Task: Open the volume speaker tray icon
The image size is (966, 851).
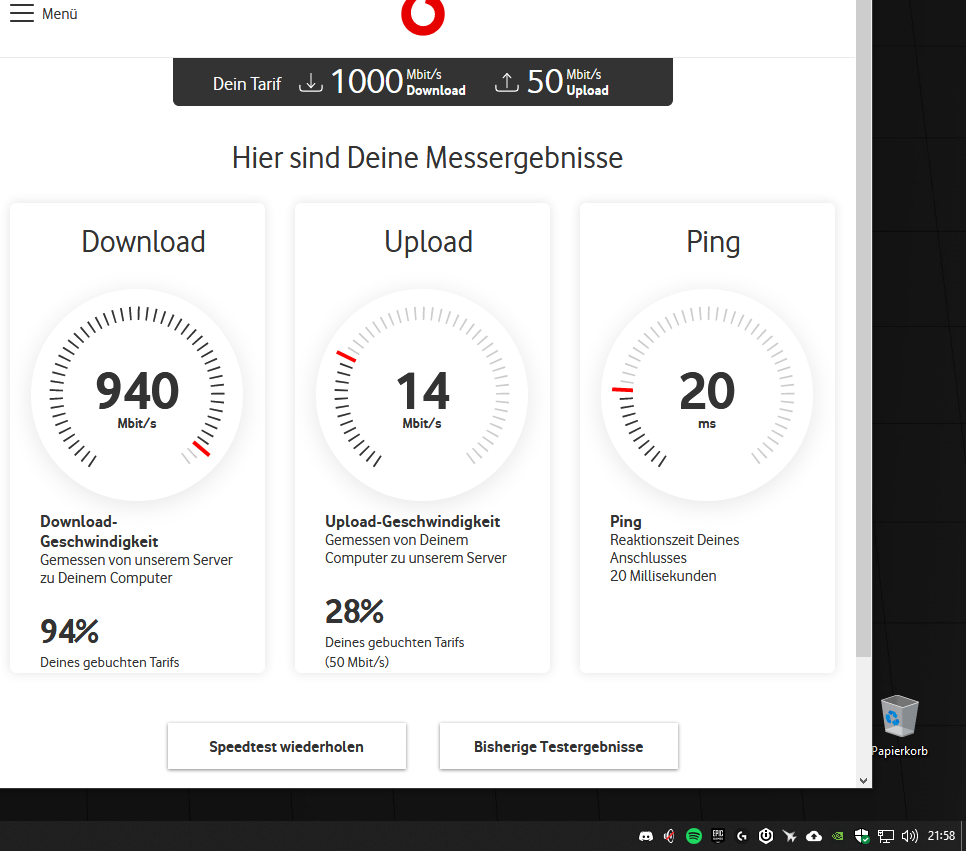Action: point(909,836)
